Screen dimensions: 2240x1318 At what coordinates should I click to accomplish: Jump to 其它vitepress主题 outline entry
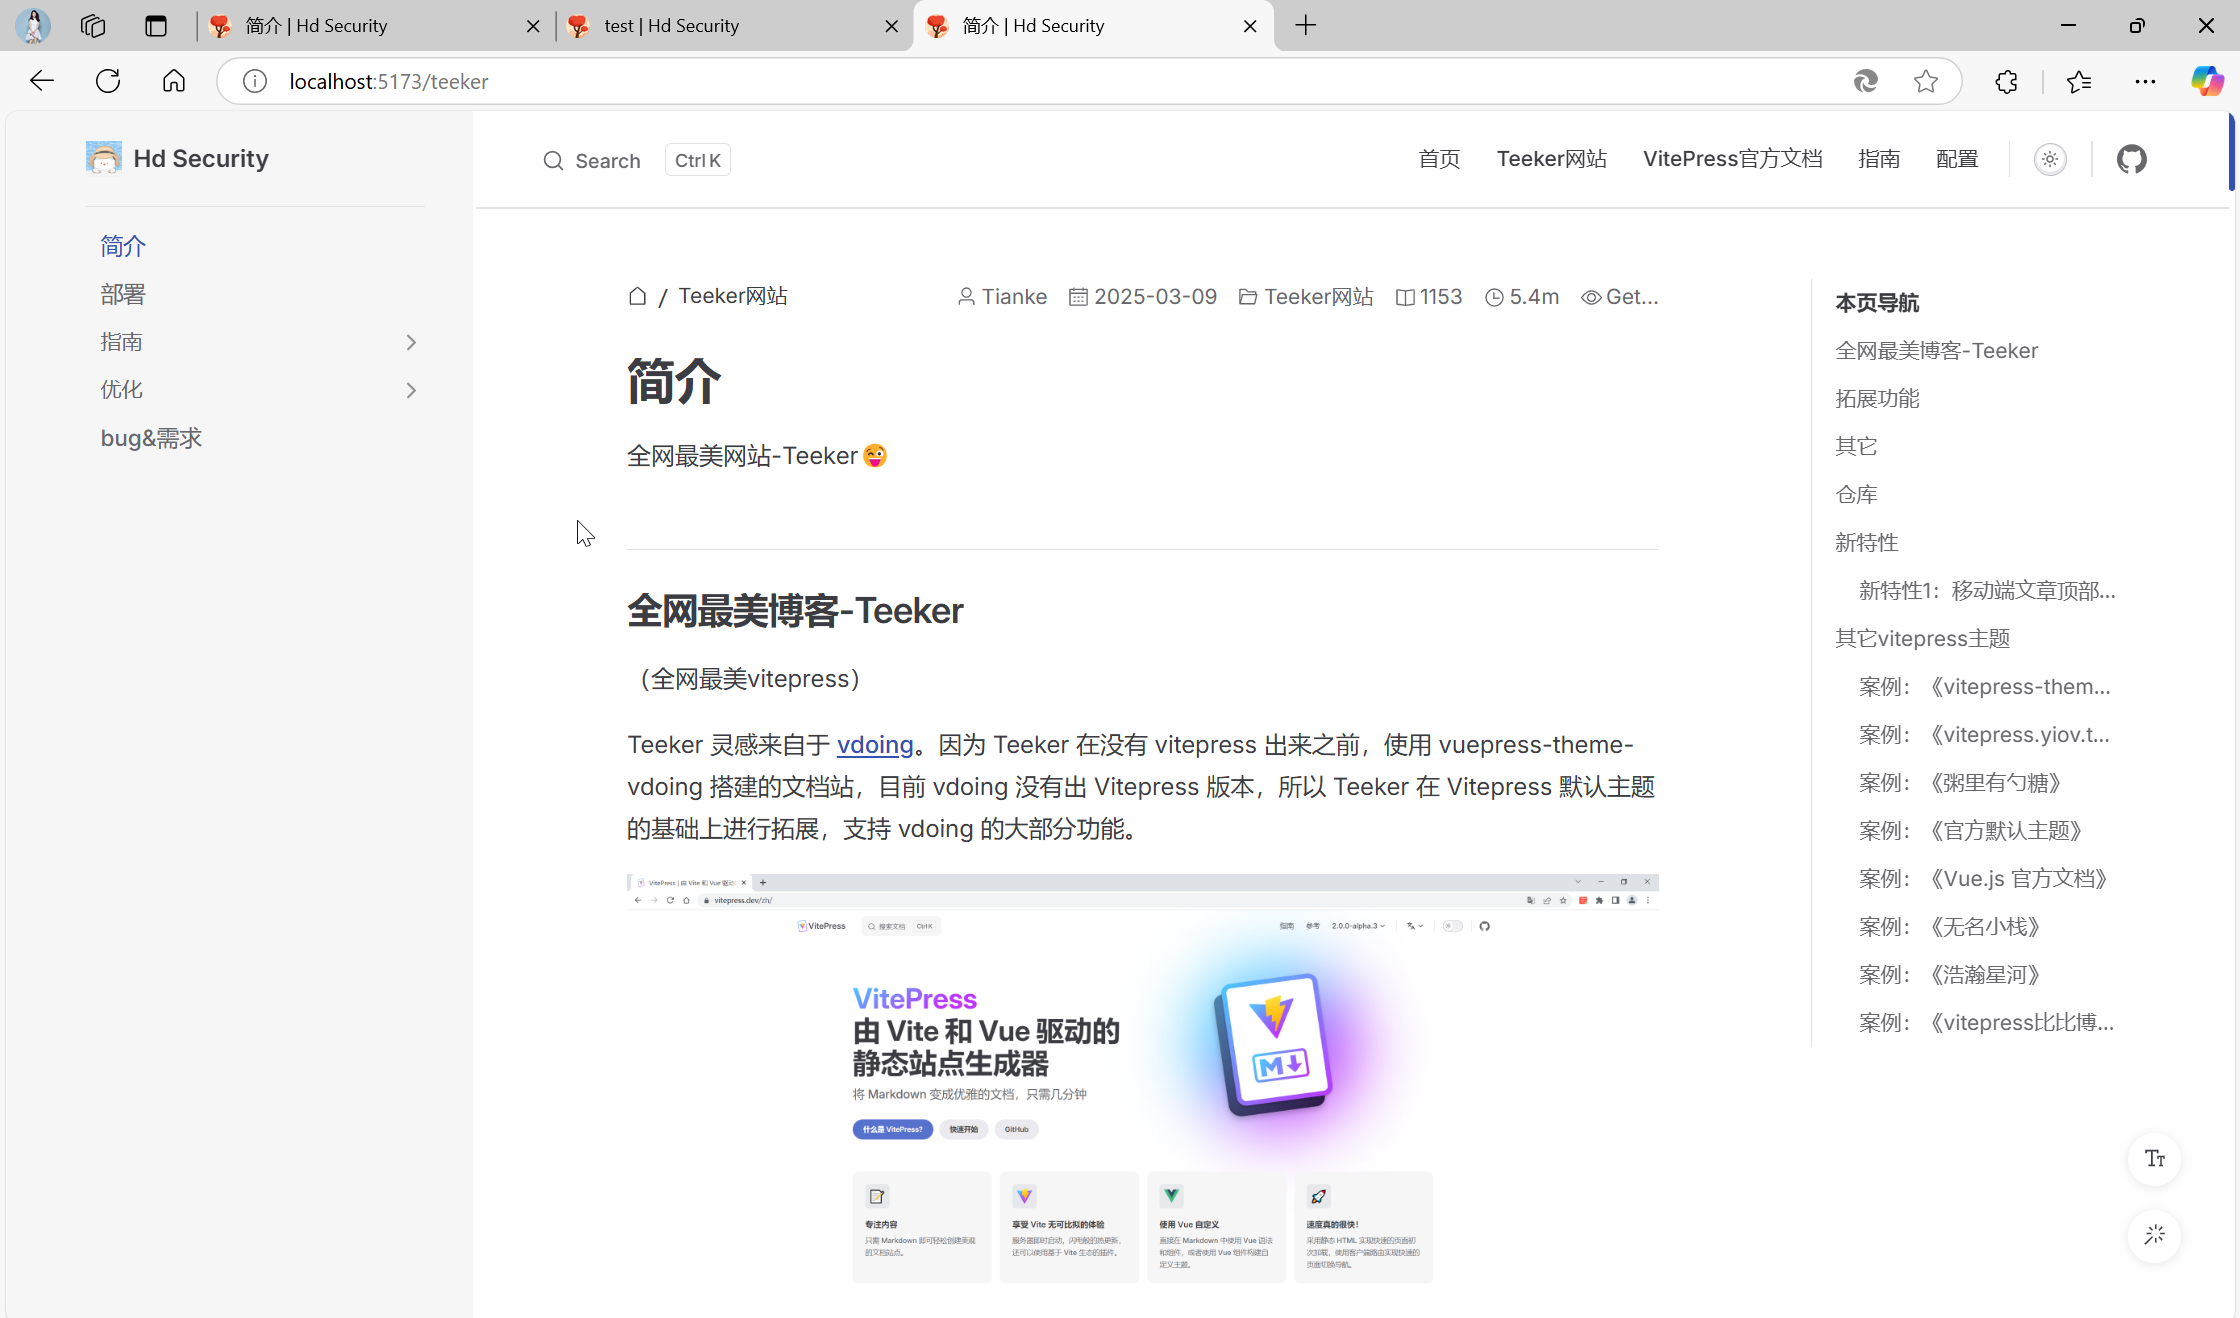pos(1922,639)
